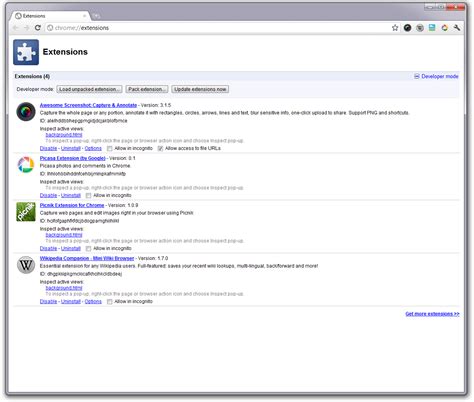Open a new tab with the new-tab button
This screenshot has width=474, height=402.
[x=96, y=16]
